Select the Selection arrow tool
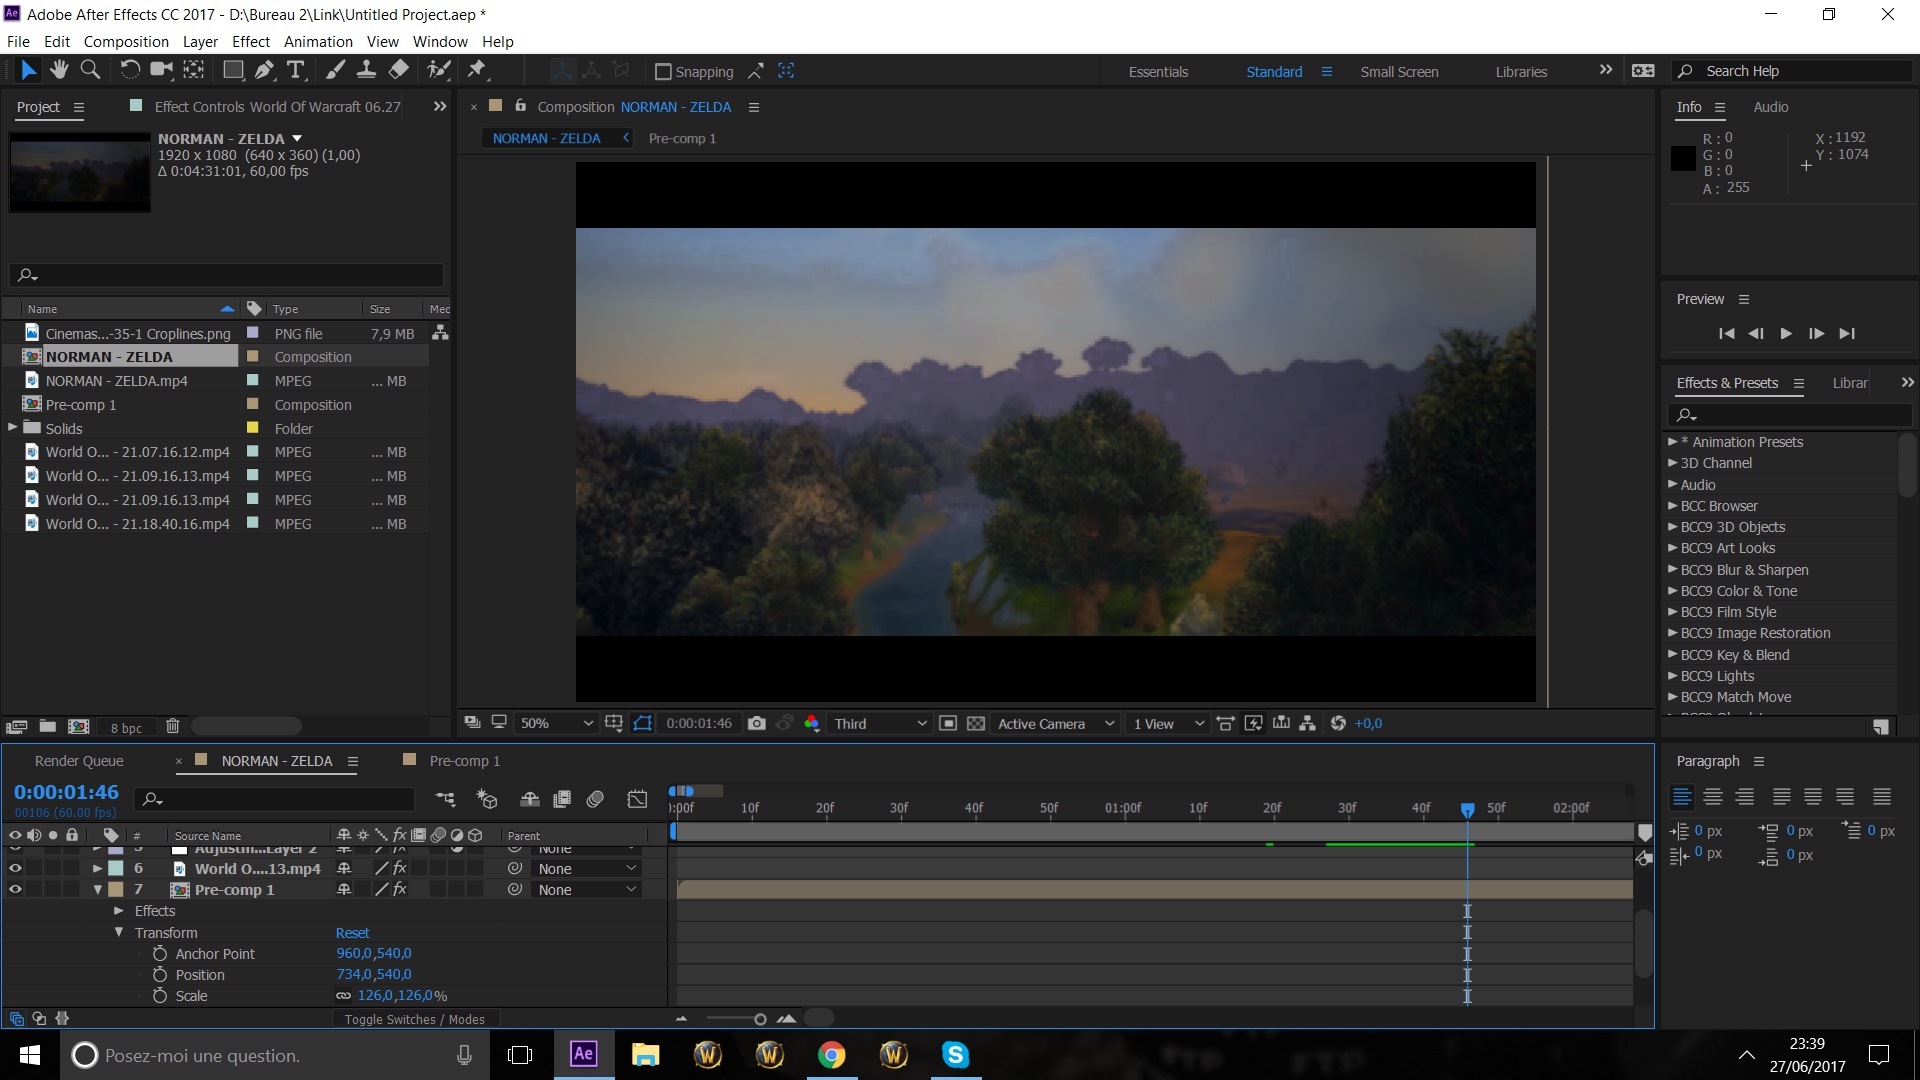The height and width of the screenshot is (1080, 1920). pos(28,70)
